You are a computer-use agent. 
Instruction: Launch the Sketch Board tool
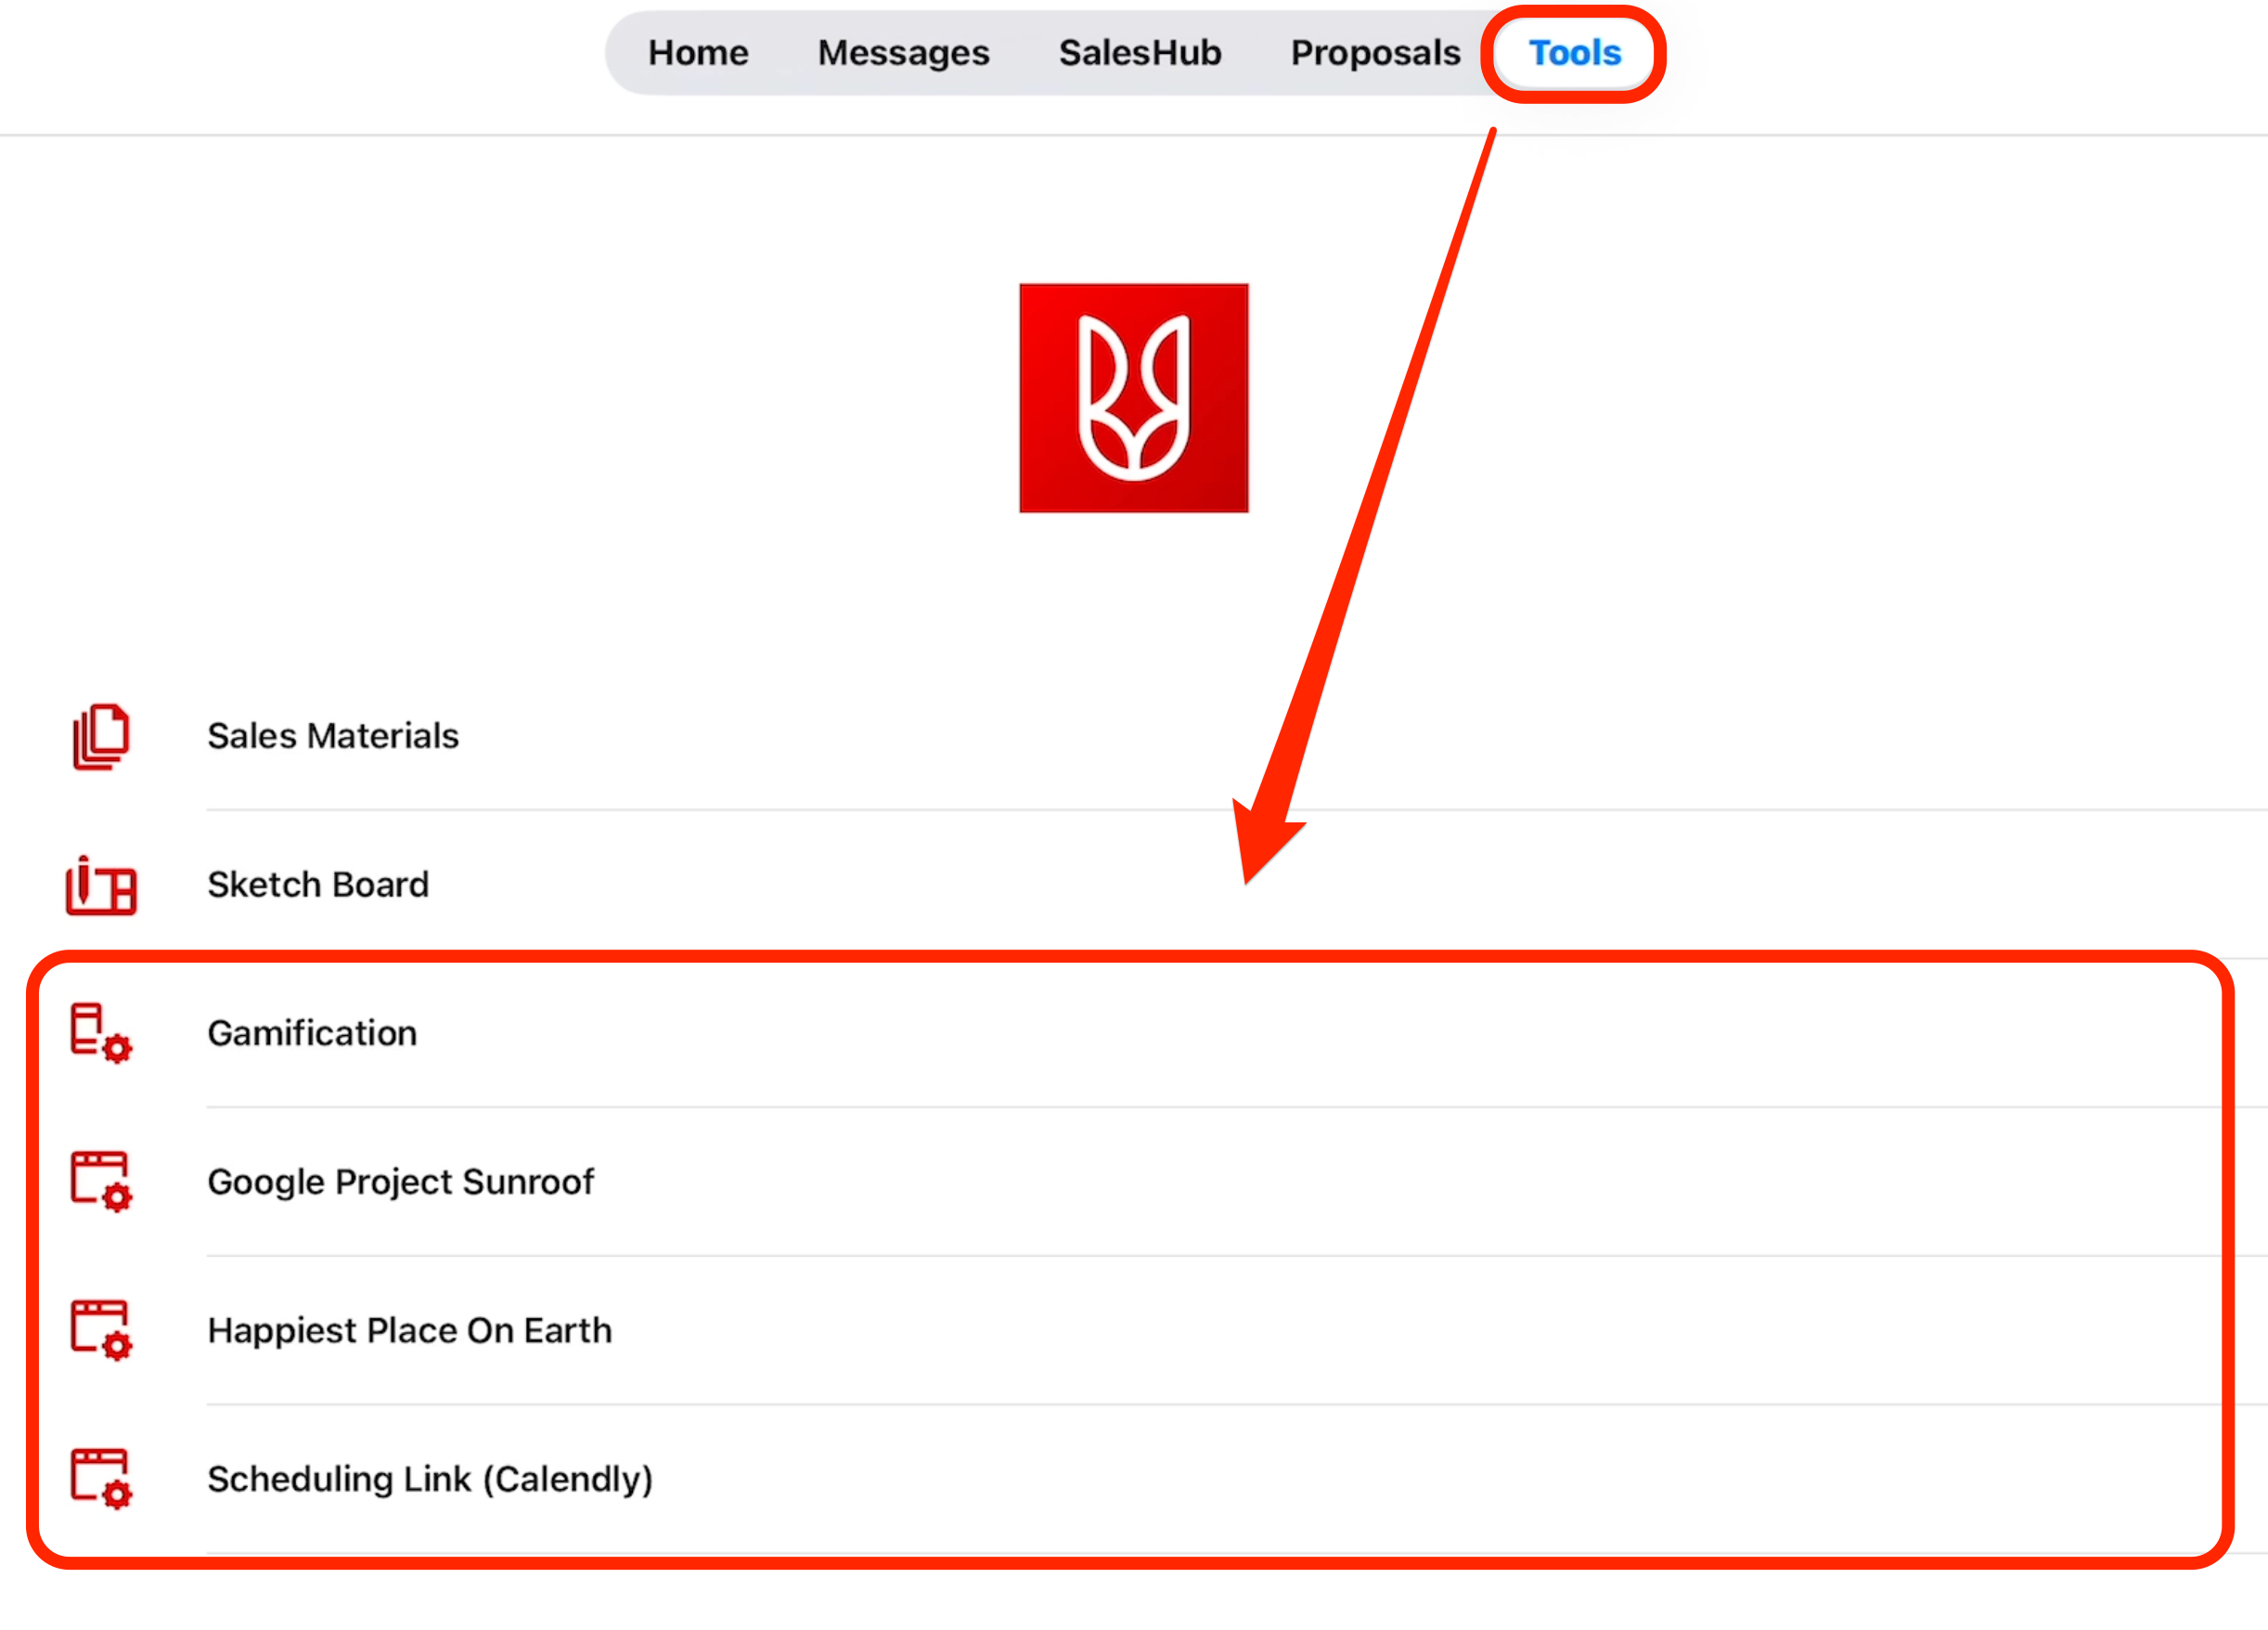tap(318, 885)
